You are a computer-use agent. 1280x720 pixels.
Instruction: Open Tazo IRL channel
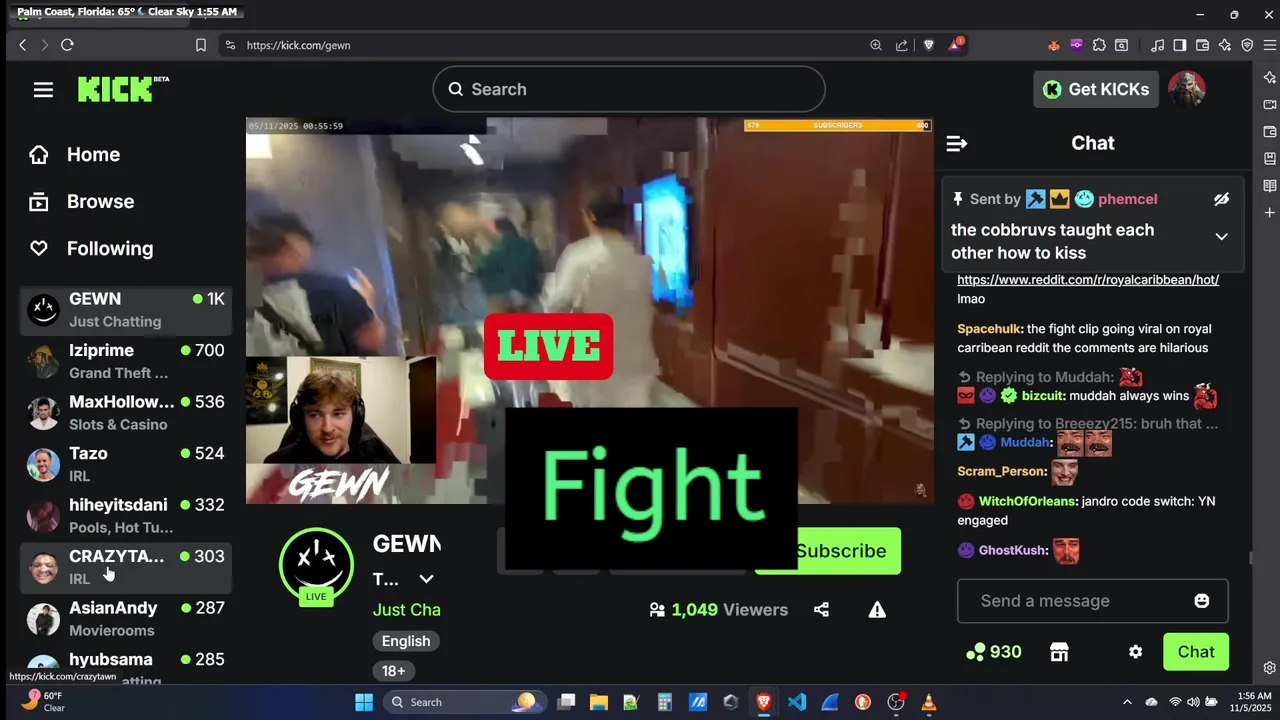(126, 464)
